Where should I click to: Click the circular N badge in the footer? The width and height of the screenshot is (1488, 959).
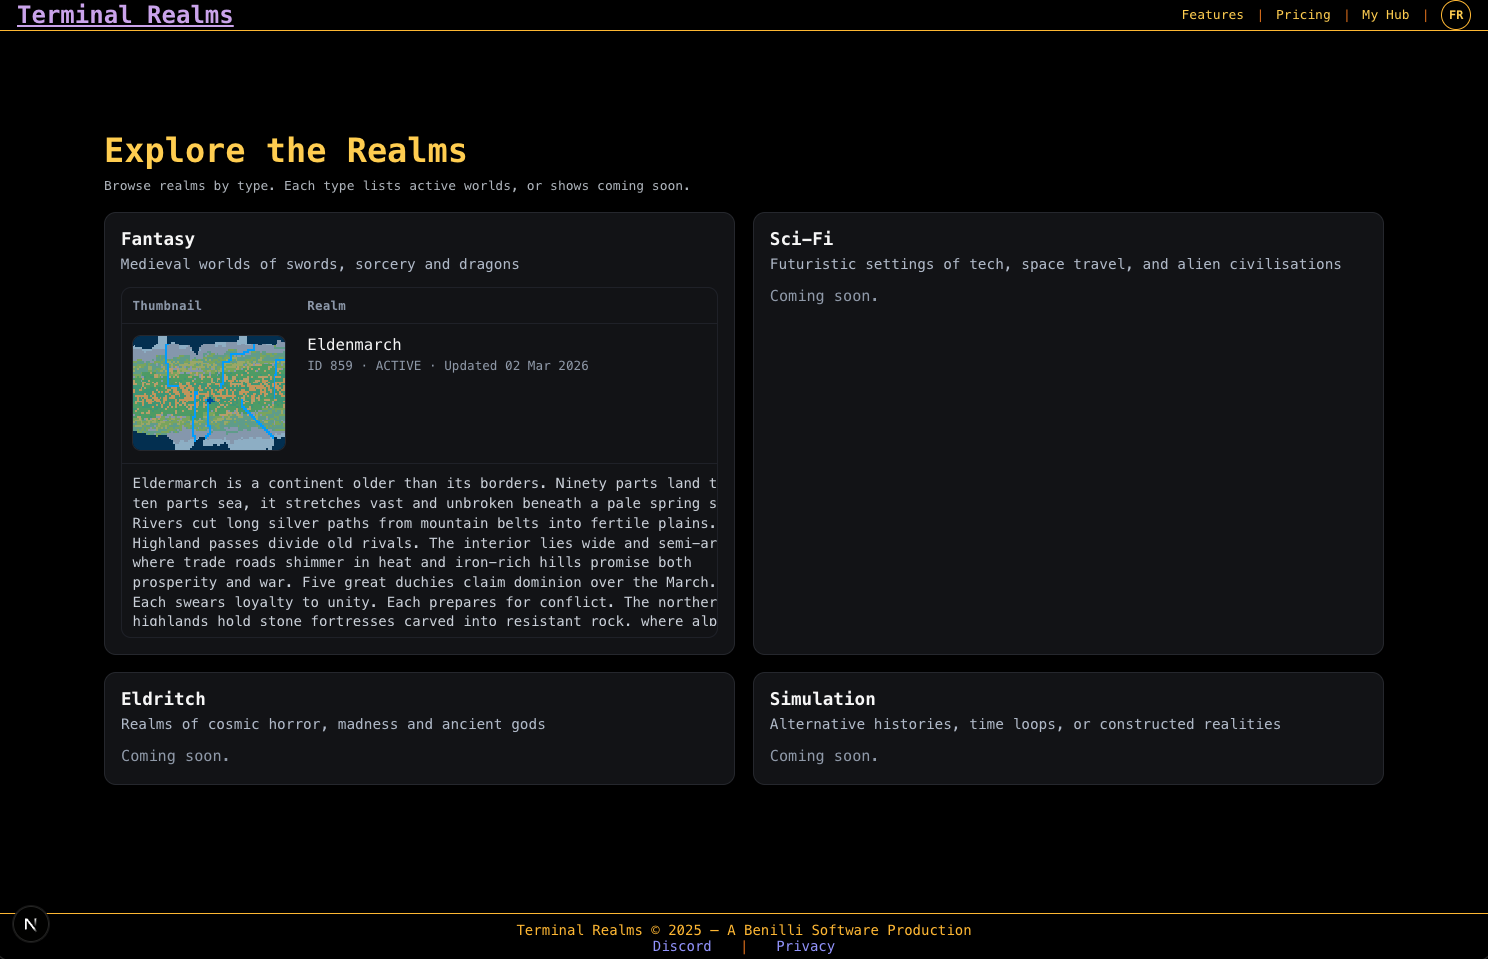pyautogui.click(x=30, y=924)
